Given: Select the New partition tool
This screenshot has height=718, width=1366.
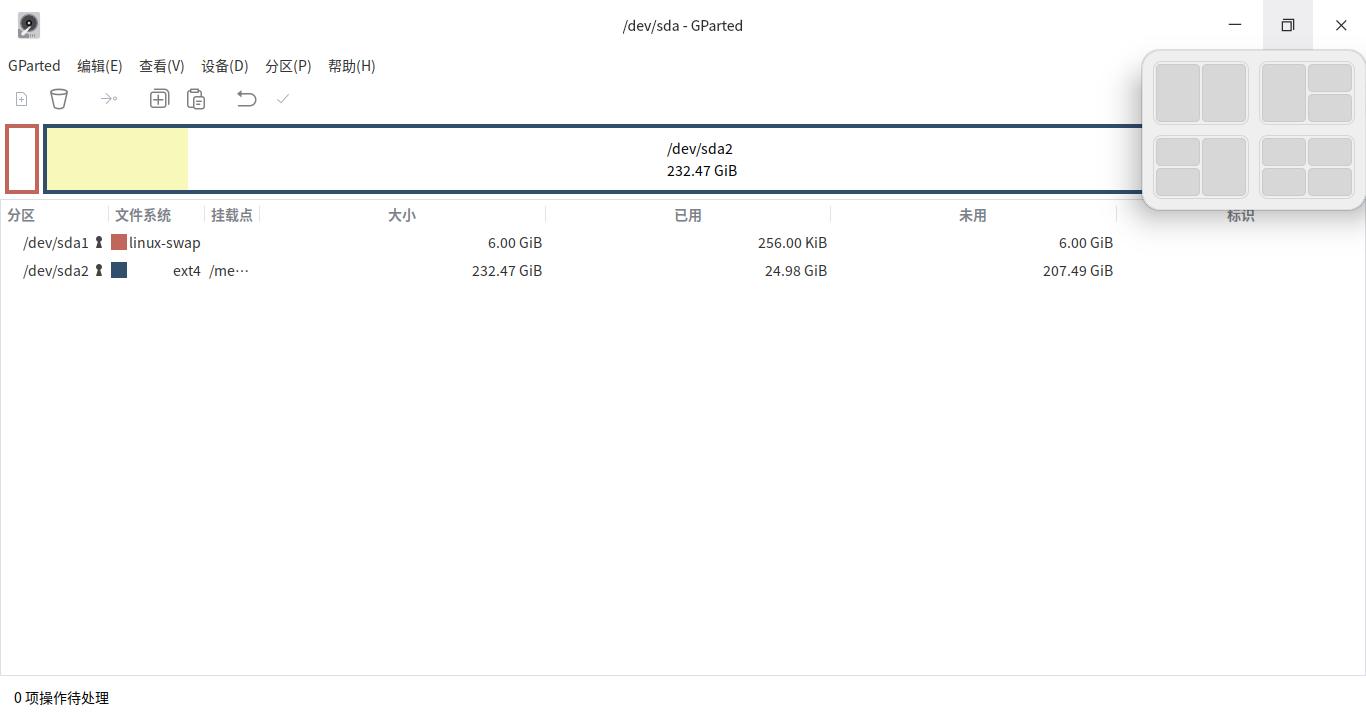Looking at the screenshot, I should tap(20, 98).
